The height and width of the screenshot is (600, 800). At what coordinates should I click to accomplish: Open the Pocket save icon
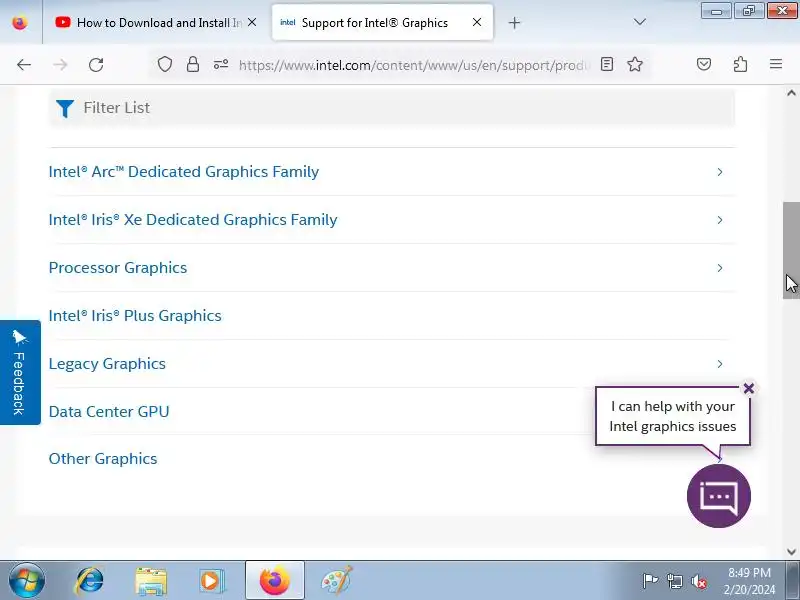704,64
